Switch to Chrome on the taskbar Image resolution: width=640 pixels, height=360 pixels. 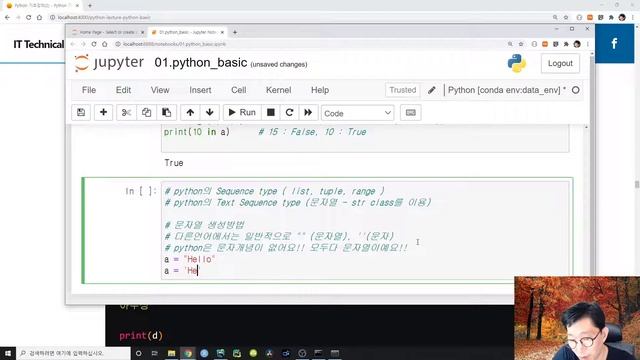pos(188,353)
